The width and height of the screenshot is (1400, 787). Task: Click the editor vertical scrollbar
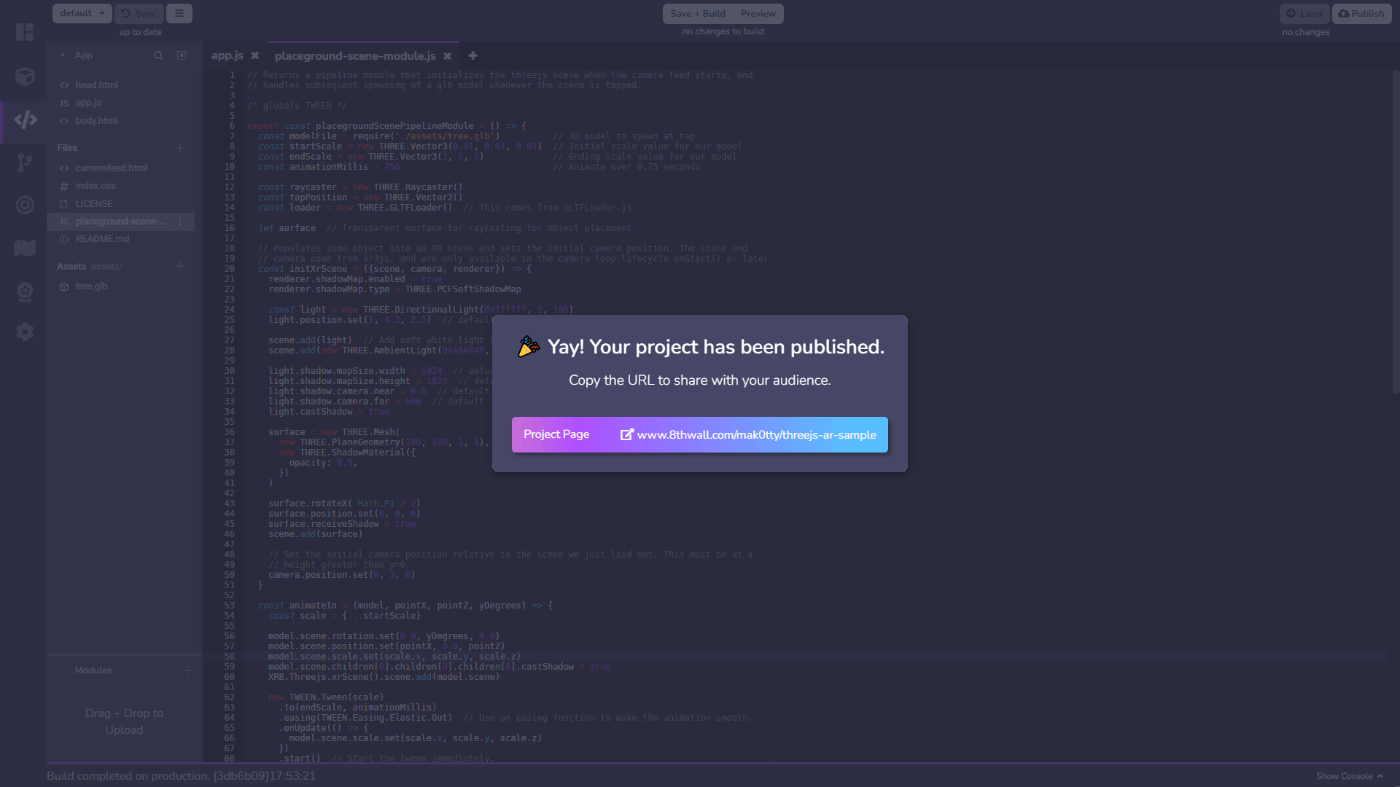point(1395,230)
